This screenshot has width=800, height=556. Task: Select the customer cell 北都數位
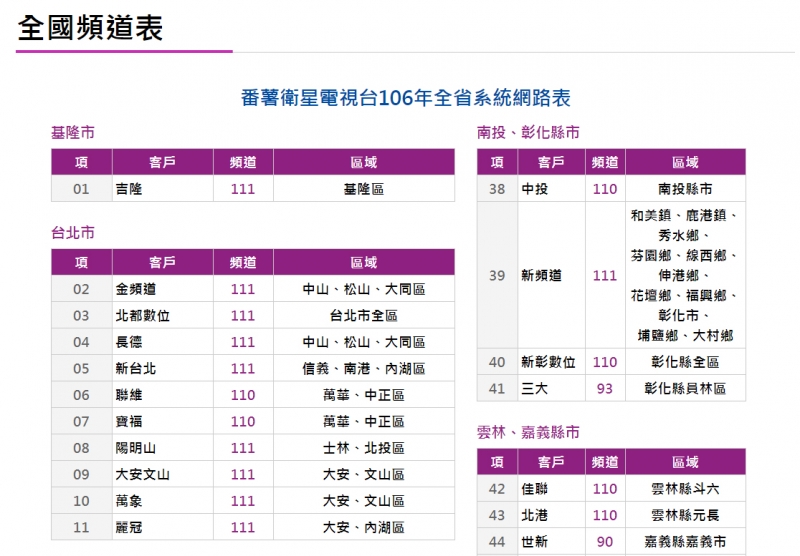click(x=163, y=315)
